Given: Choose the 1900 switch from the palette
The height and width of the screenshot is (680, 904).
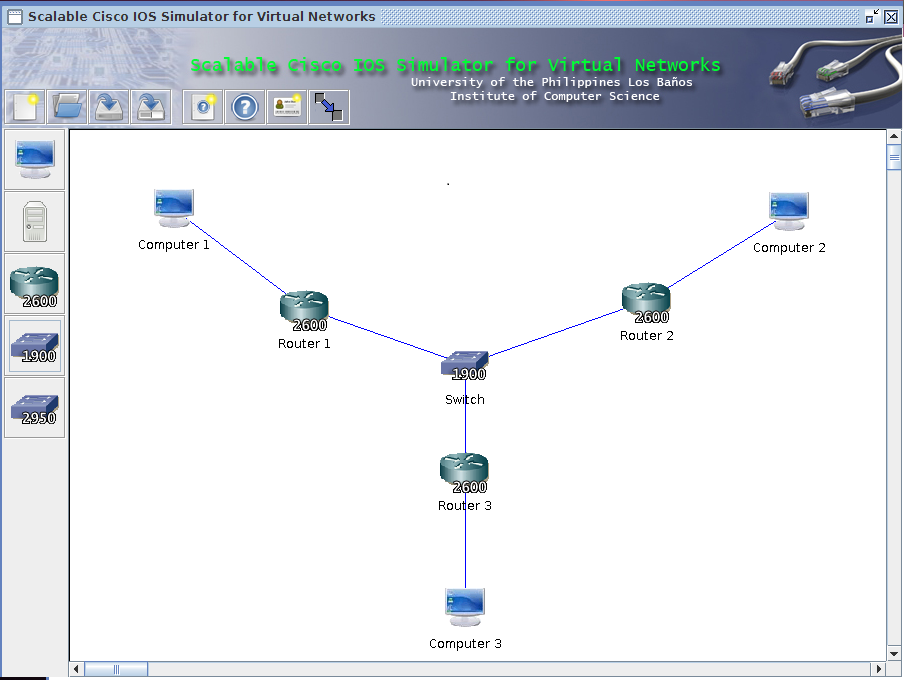Looking at the screenshot, I should pyautogui.click(x=34, y=345).
